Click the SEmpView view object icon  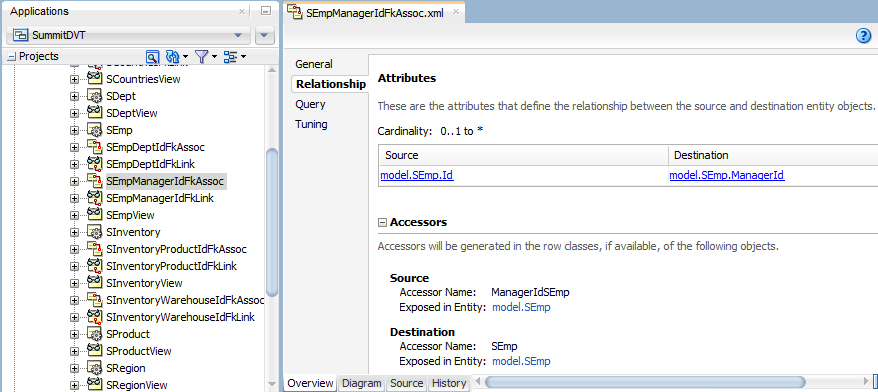94,215
